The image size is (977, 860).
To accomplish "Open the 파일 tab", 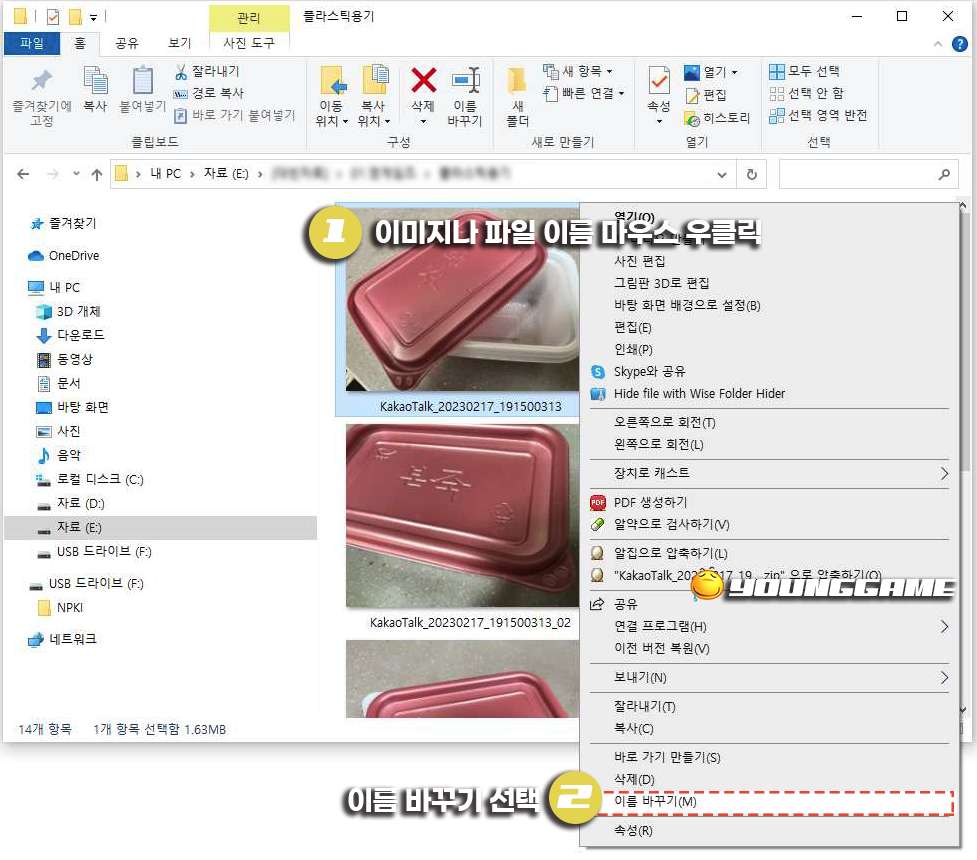I will 32,43.
